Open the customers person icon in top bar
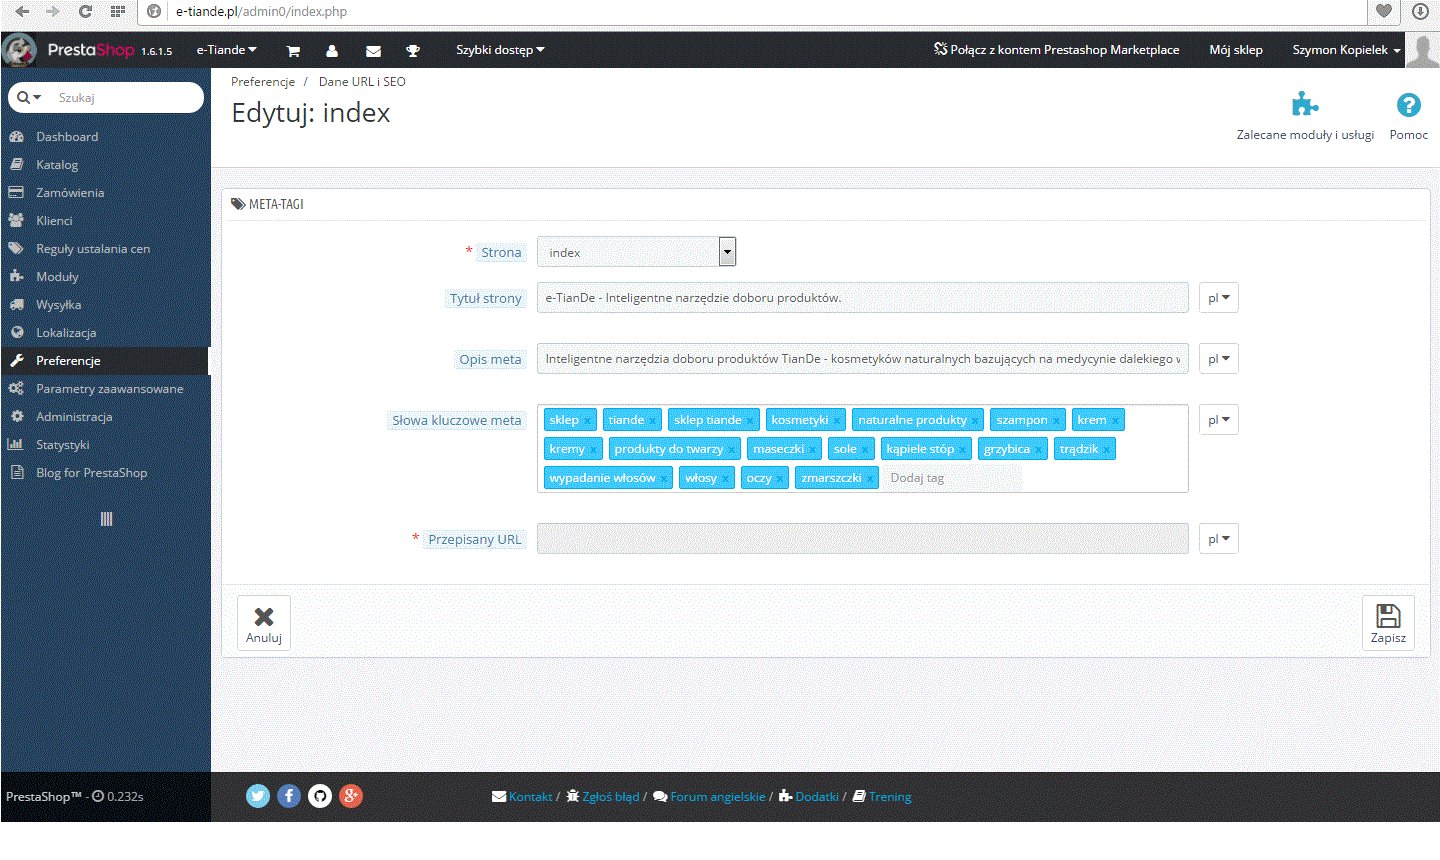This screenshot has width=1440, height=860. pos(332,51)
